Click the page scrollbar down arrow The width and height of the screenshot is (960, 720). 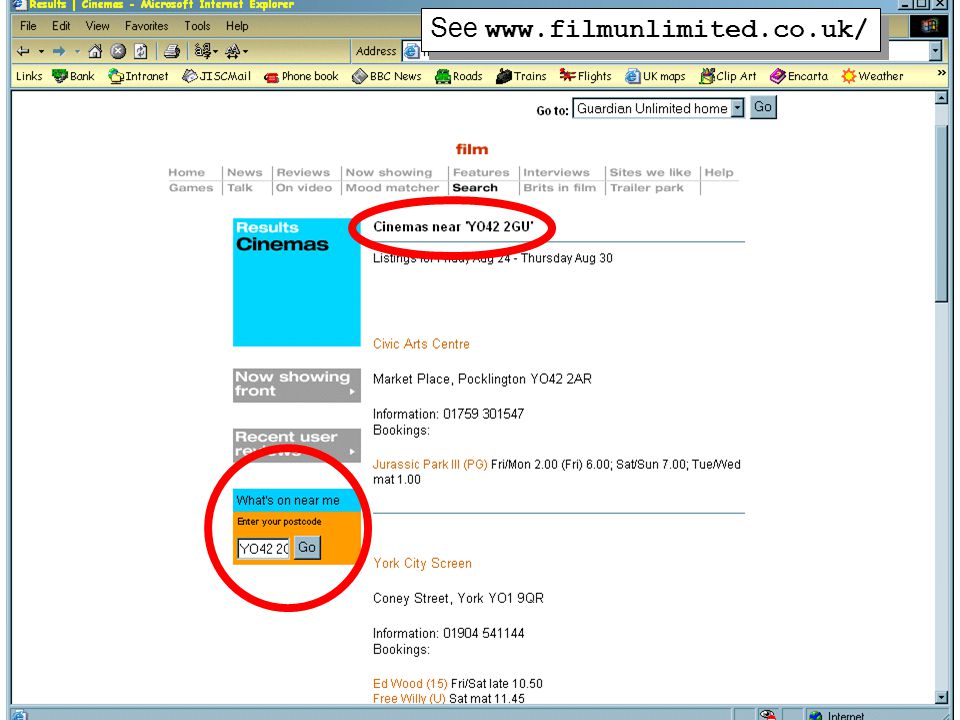[942, 696]
